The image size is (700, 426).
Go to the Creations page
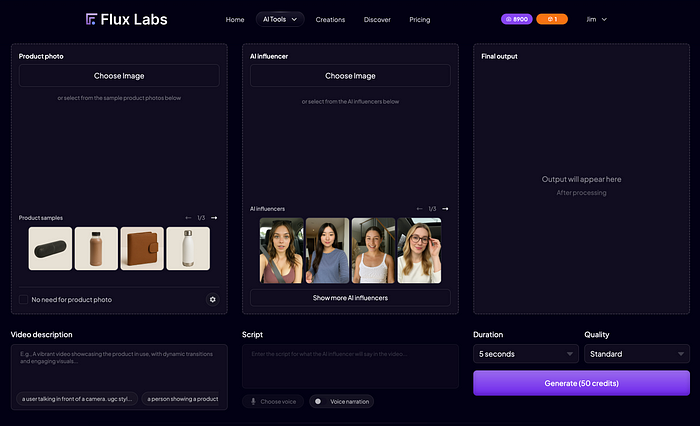(x=330, y=20)
